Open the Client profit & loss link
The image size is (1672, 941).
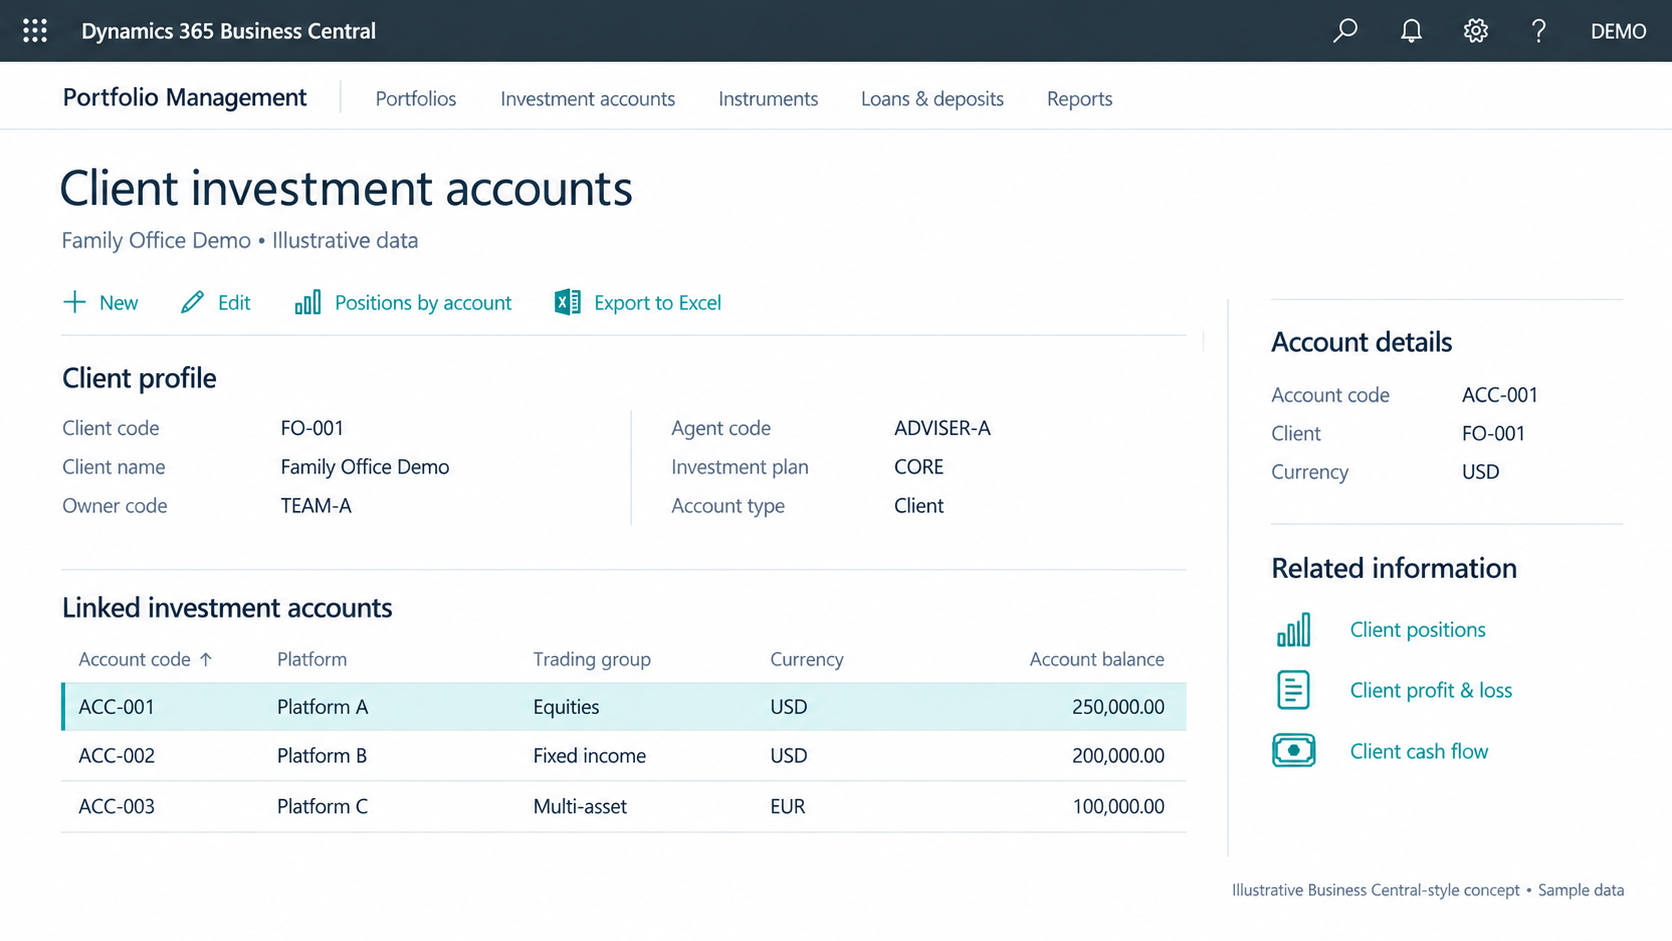(x=1431, y=690)
